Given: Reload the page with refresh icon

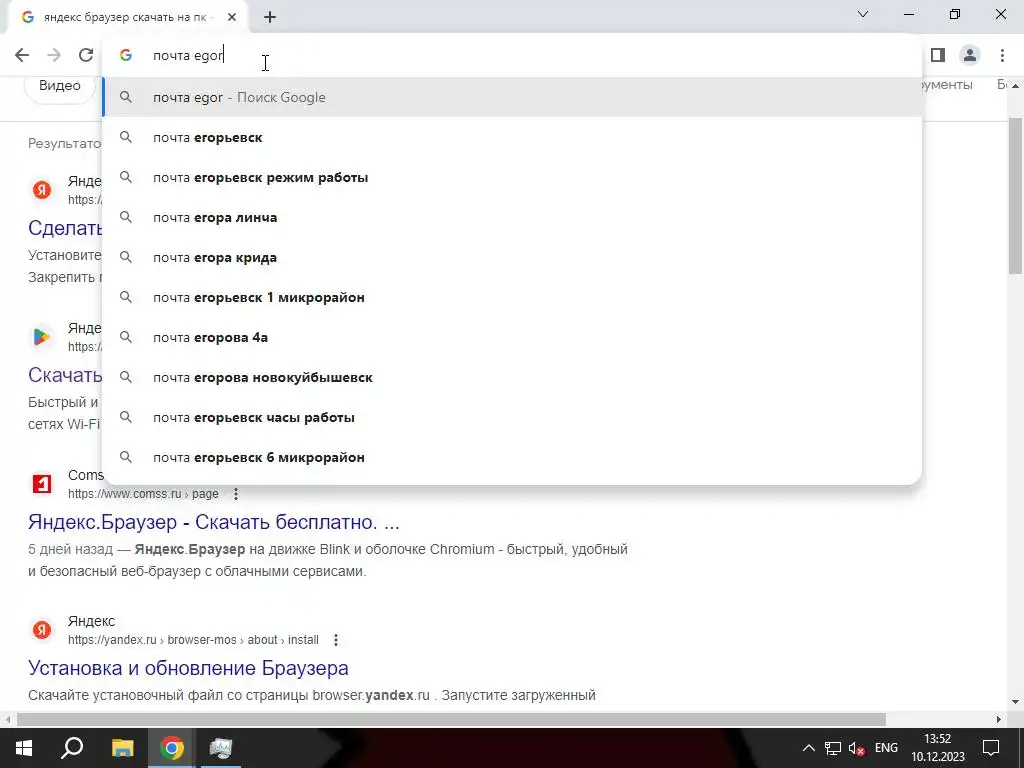Looking at the screenshot, I should [86, 56].
